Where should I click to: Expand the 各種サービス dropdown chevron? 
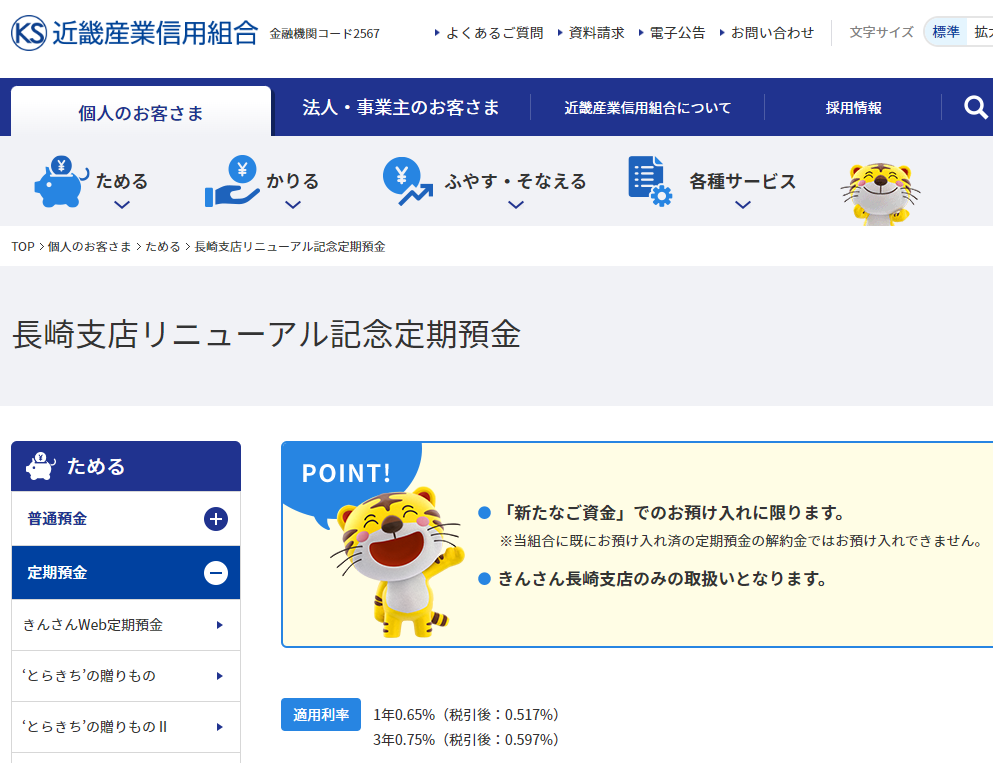[x=743, y=205]
